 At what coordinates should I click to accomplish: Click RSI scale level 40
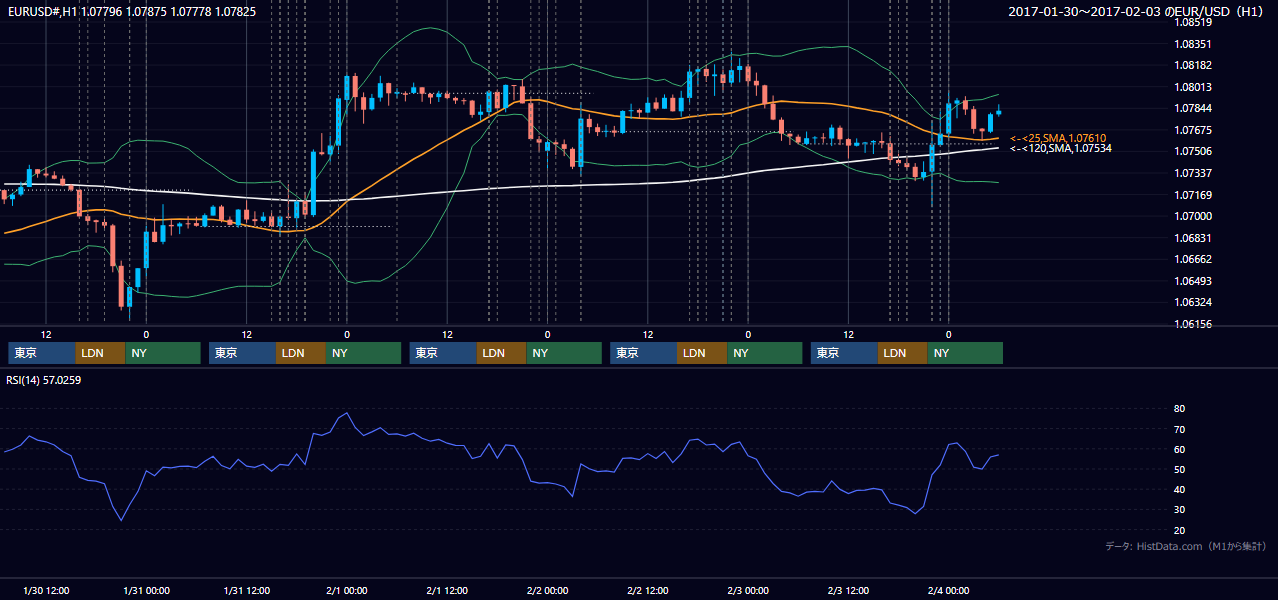tap(1179, 489)
